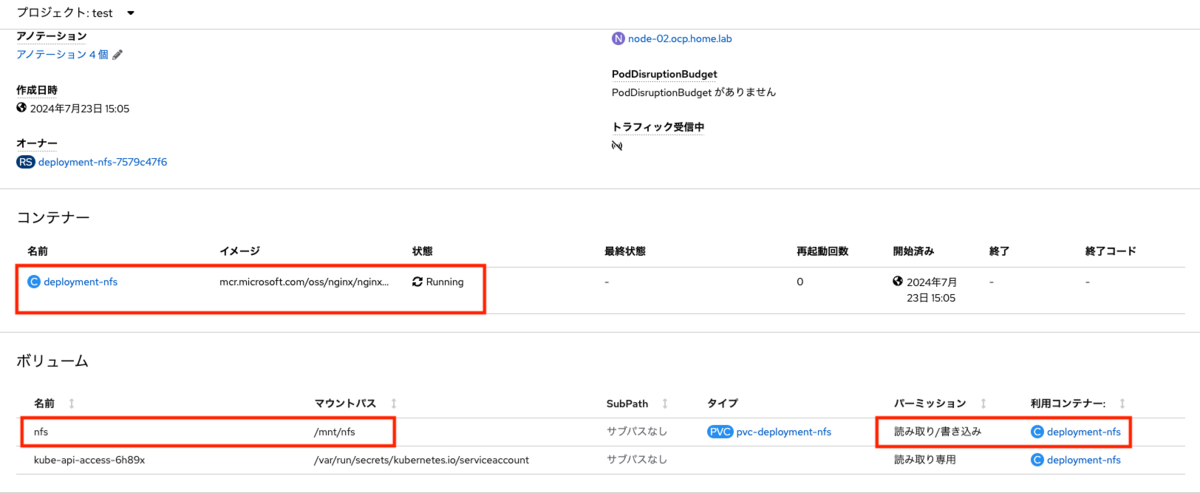Click the traffic not receiving icon
The height and width of the screenshot is (493, 1200).
pyautogui.click(x=617, y=145)
